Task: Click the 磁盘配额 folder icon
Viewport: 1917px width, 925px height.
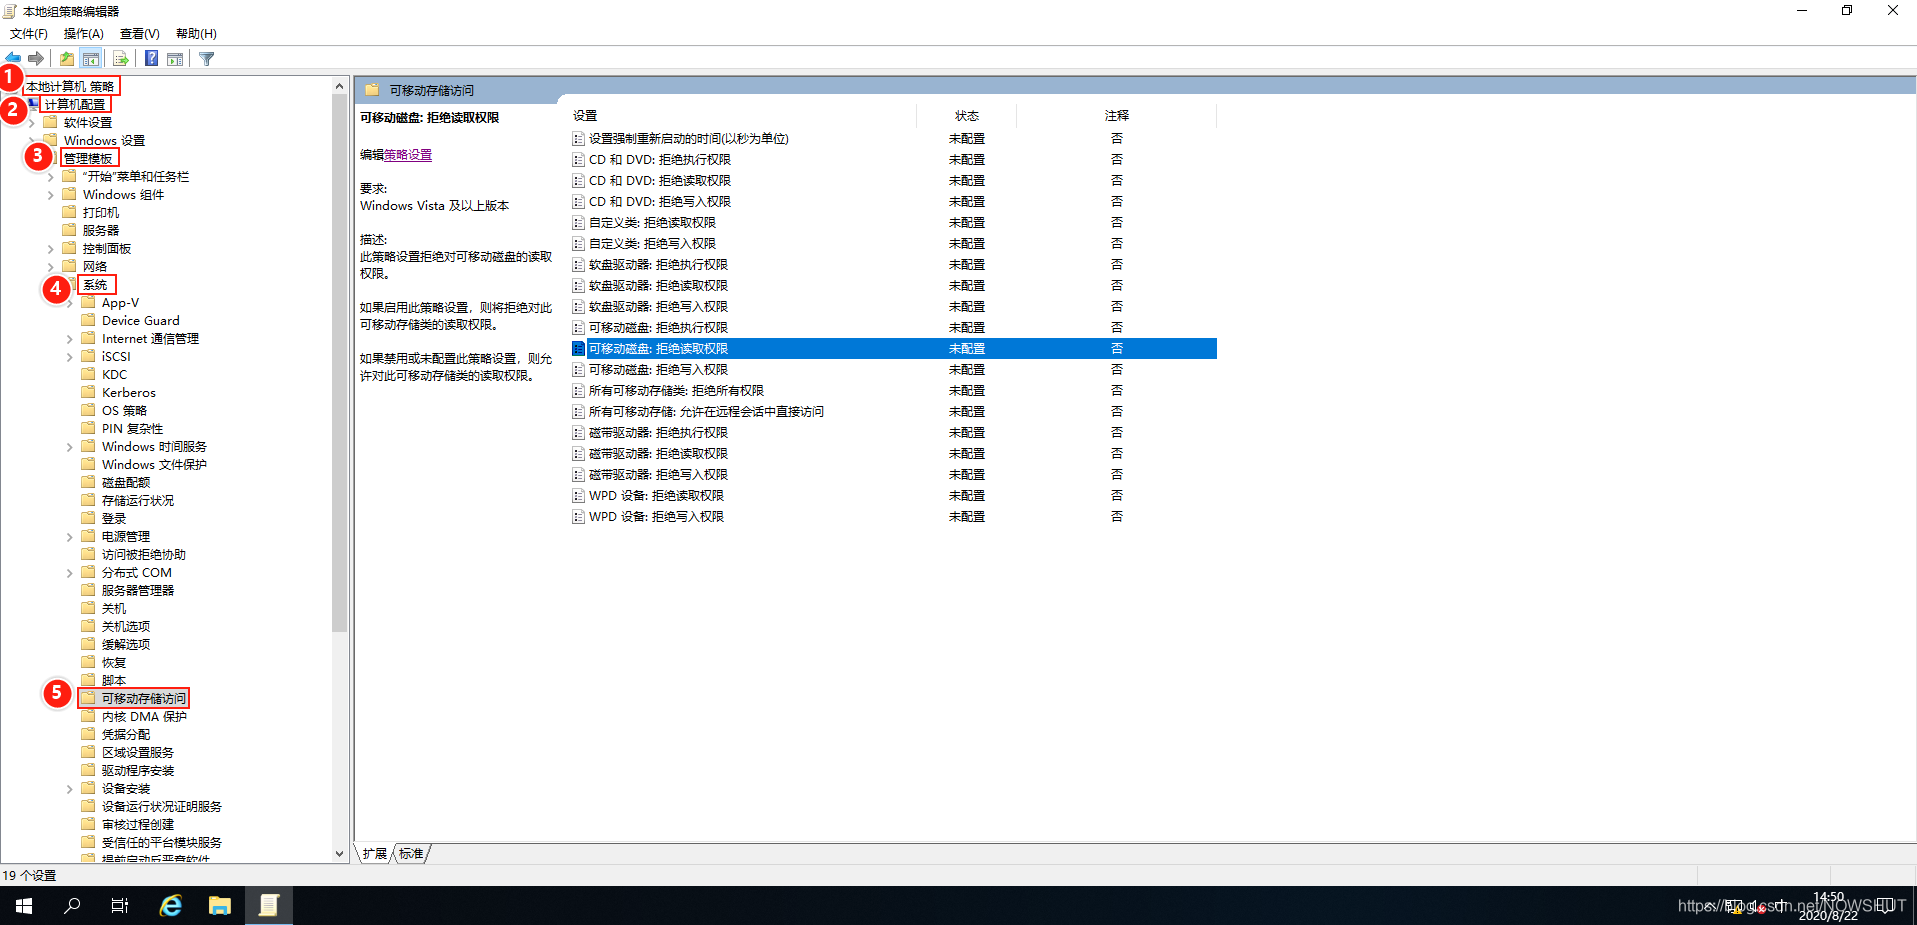Action: click(88, 482)
